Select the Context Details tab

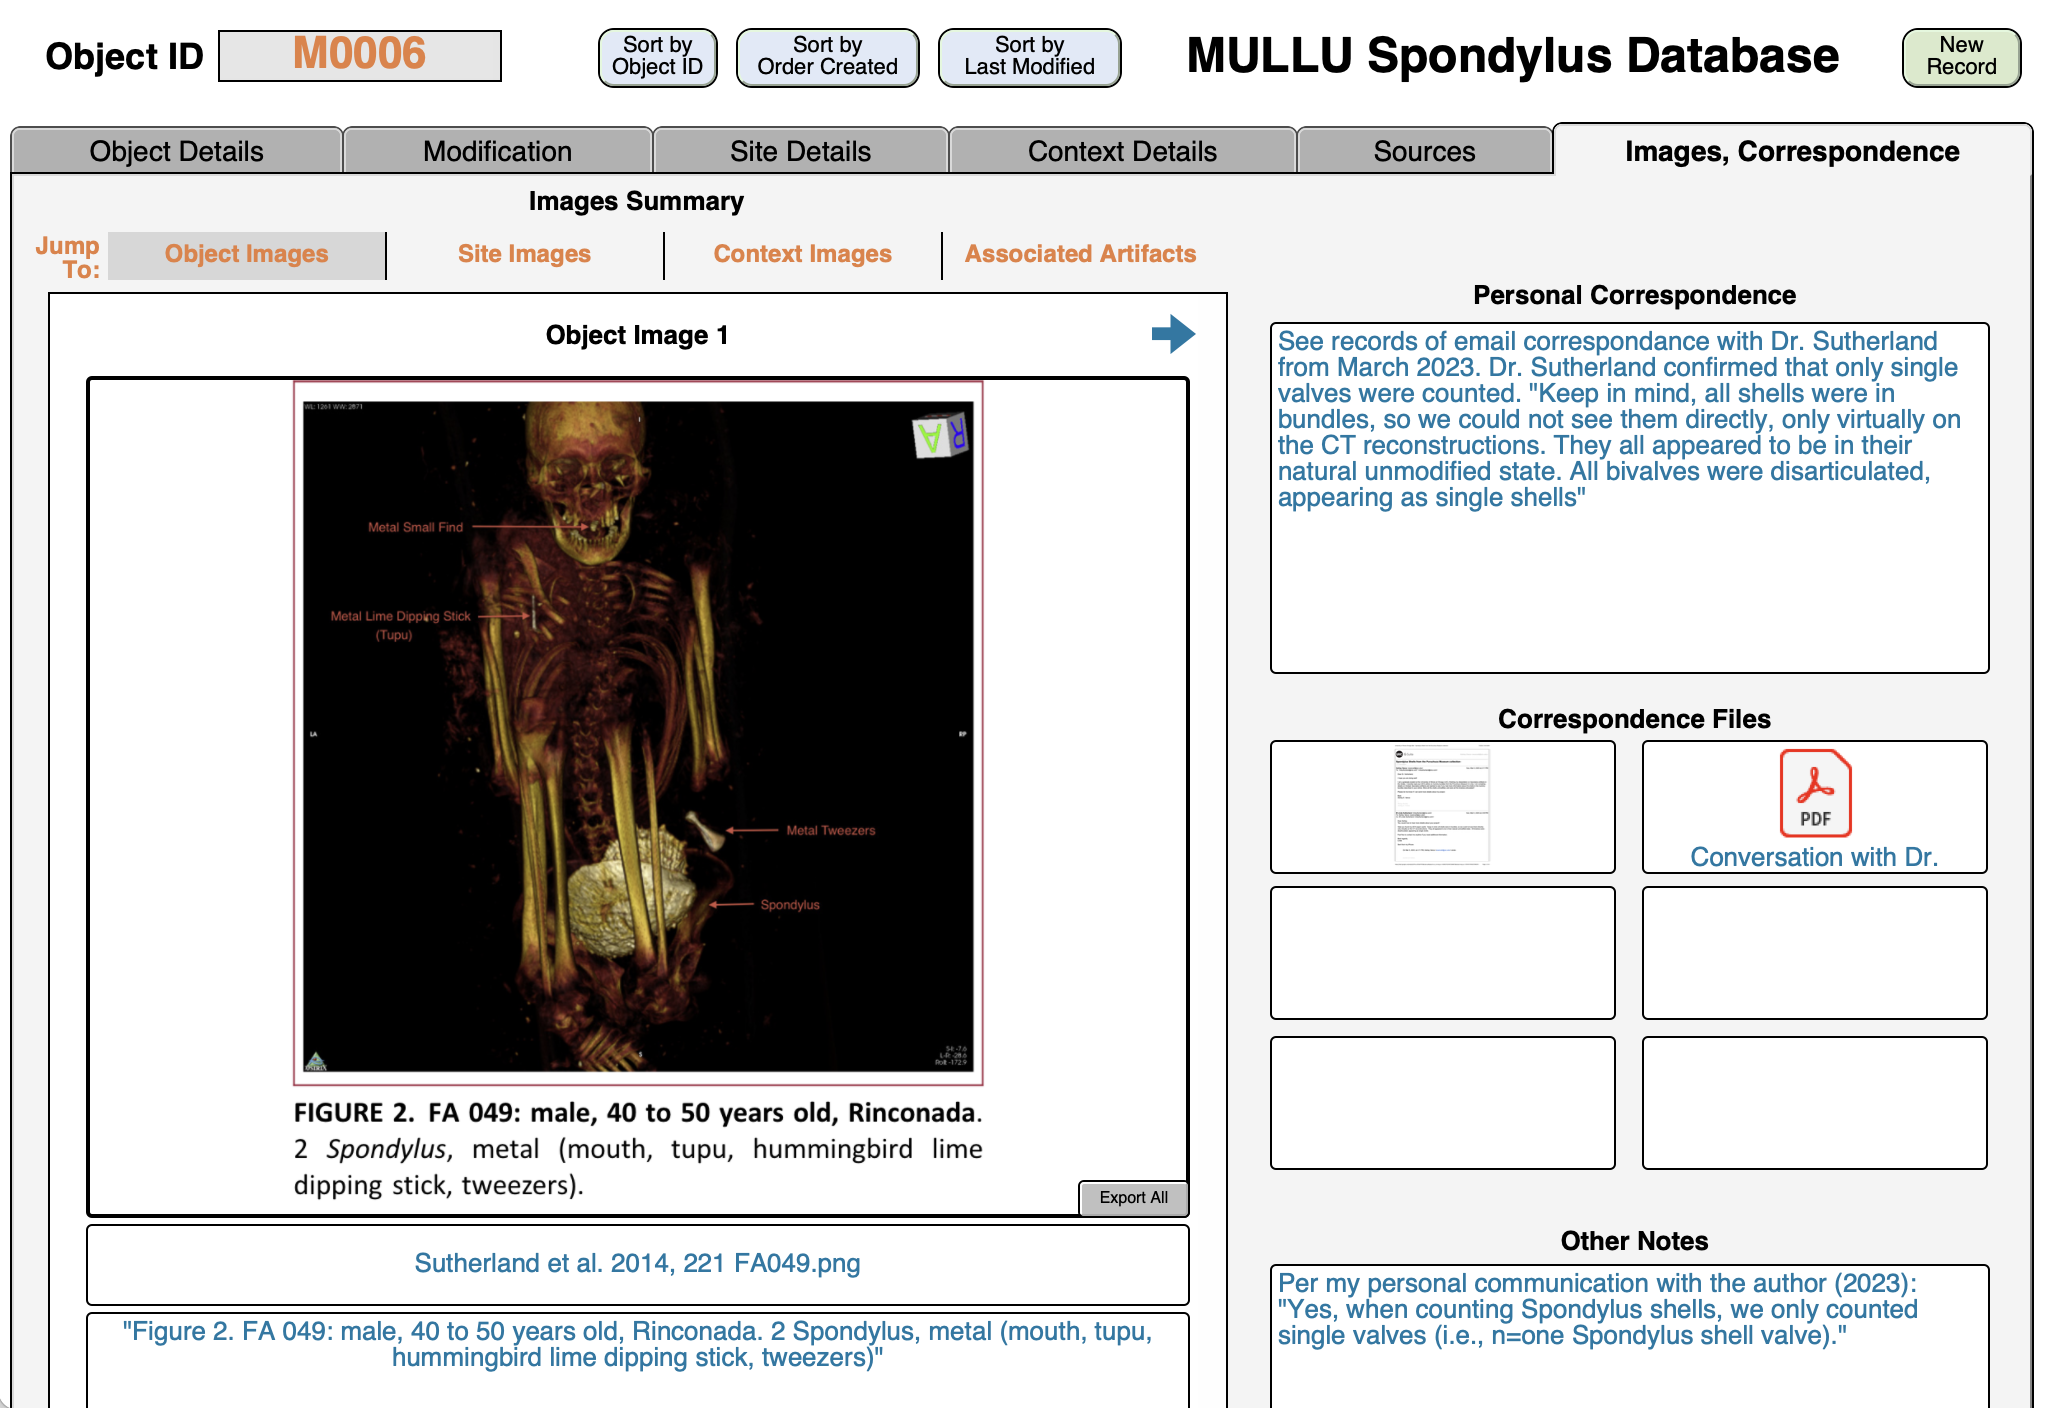pyautogui.click(x=1122, y=151)
